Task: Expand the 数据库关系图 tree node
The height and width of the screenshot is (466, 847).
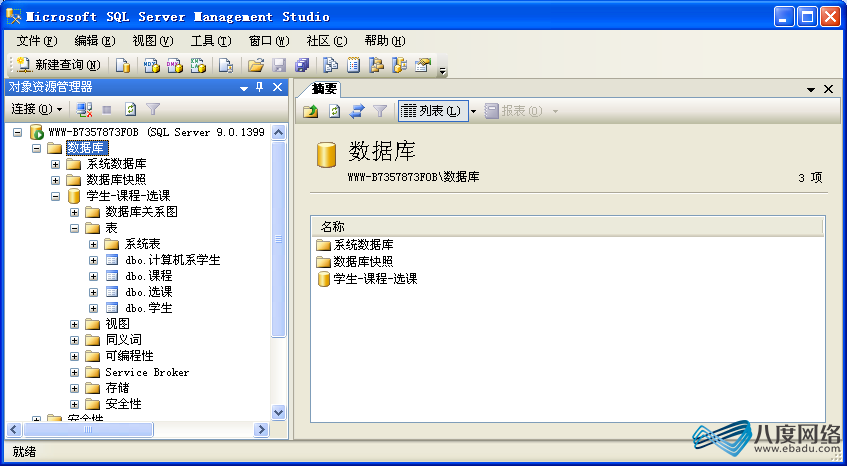Action: click(75, 212)
